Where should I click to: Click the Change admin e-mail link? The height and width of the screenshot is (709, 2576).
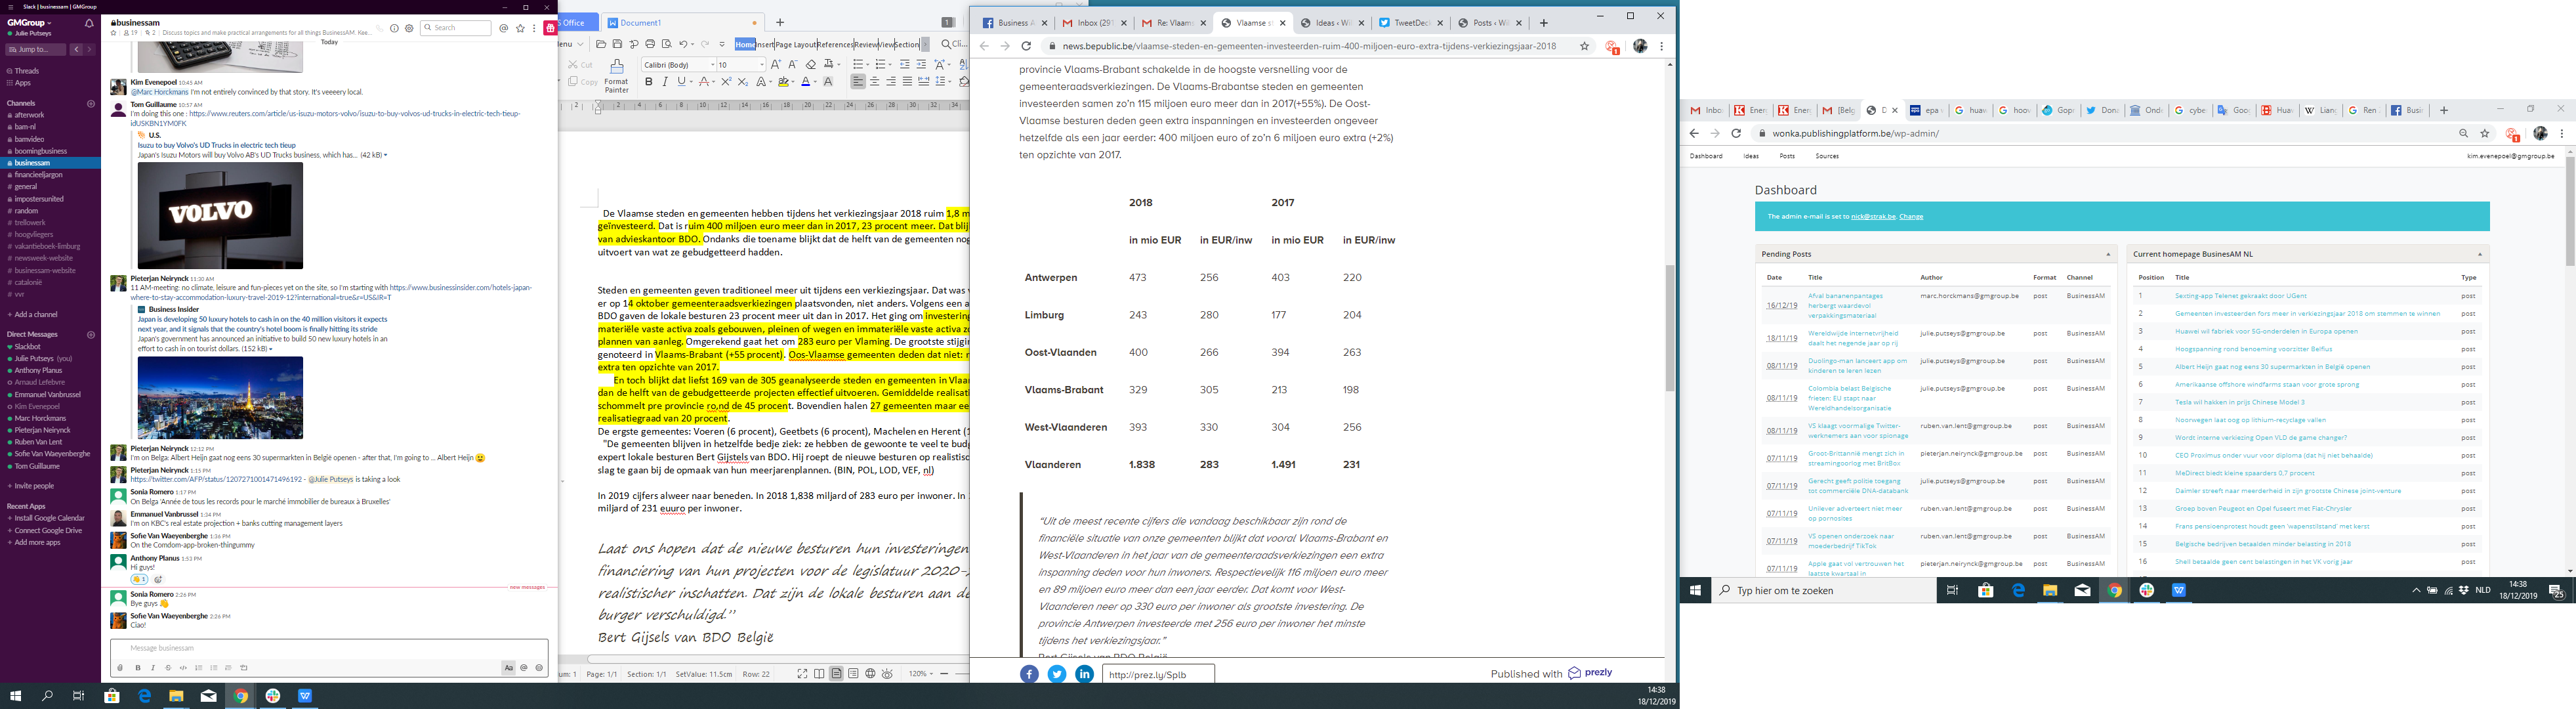(x=1911, y=216)
